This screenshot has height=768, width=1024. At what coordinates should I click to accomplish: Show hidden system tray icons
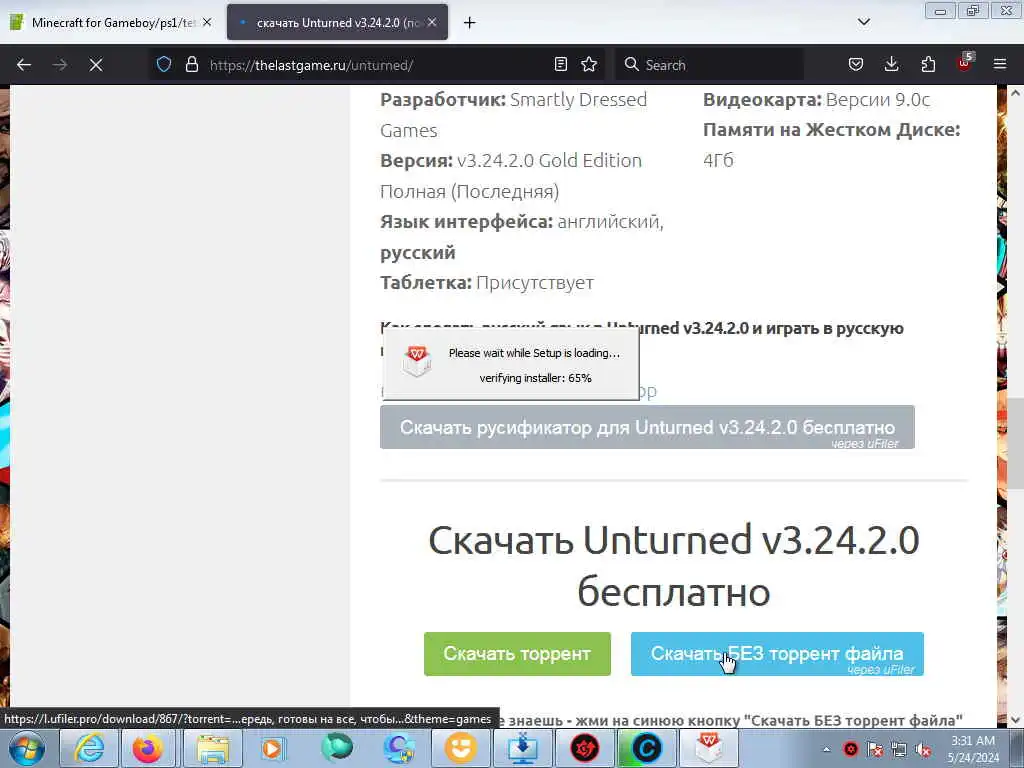pyautogui.click(x=826, y=750)
